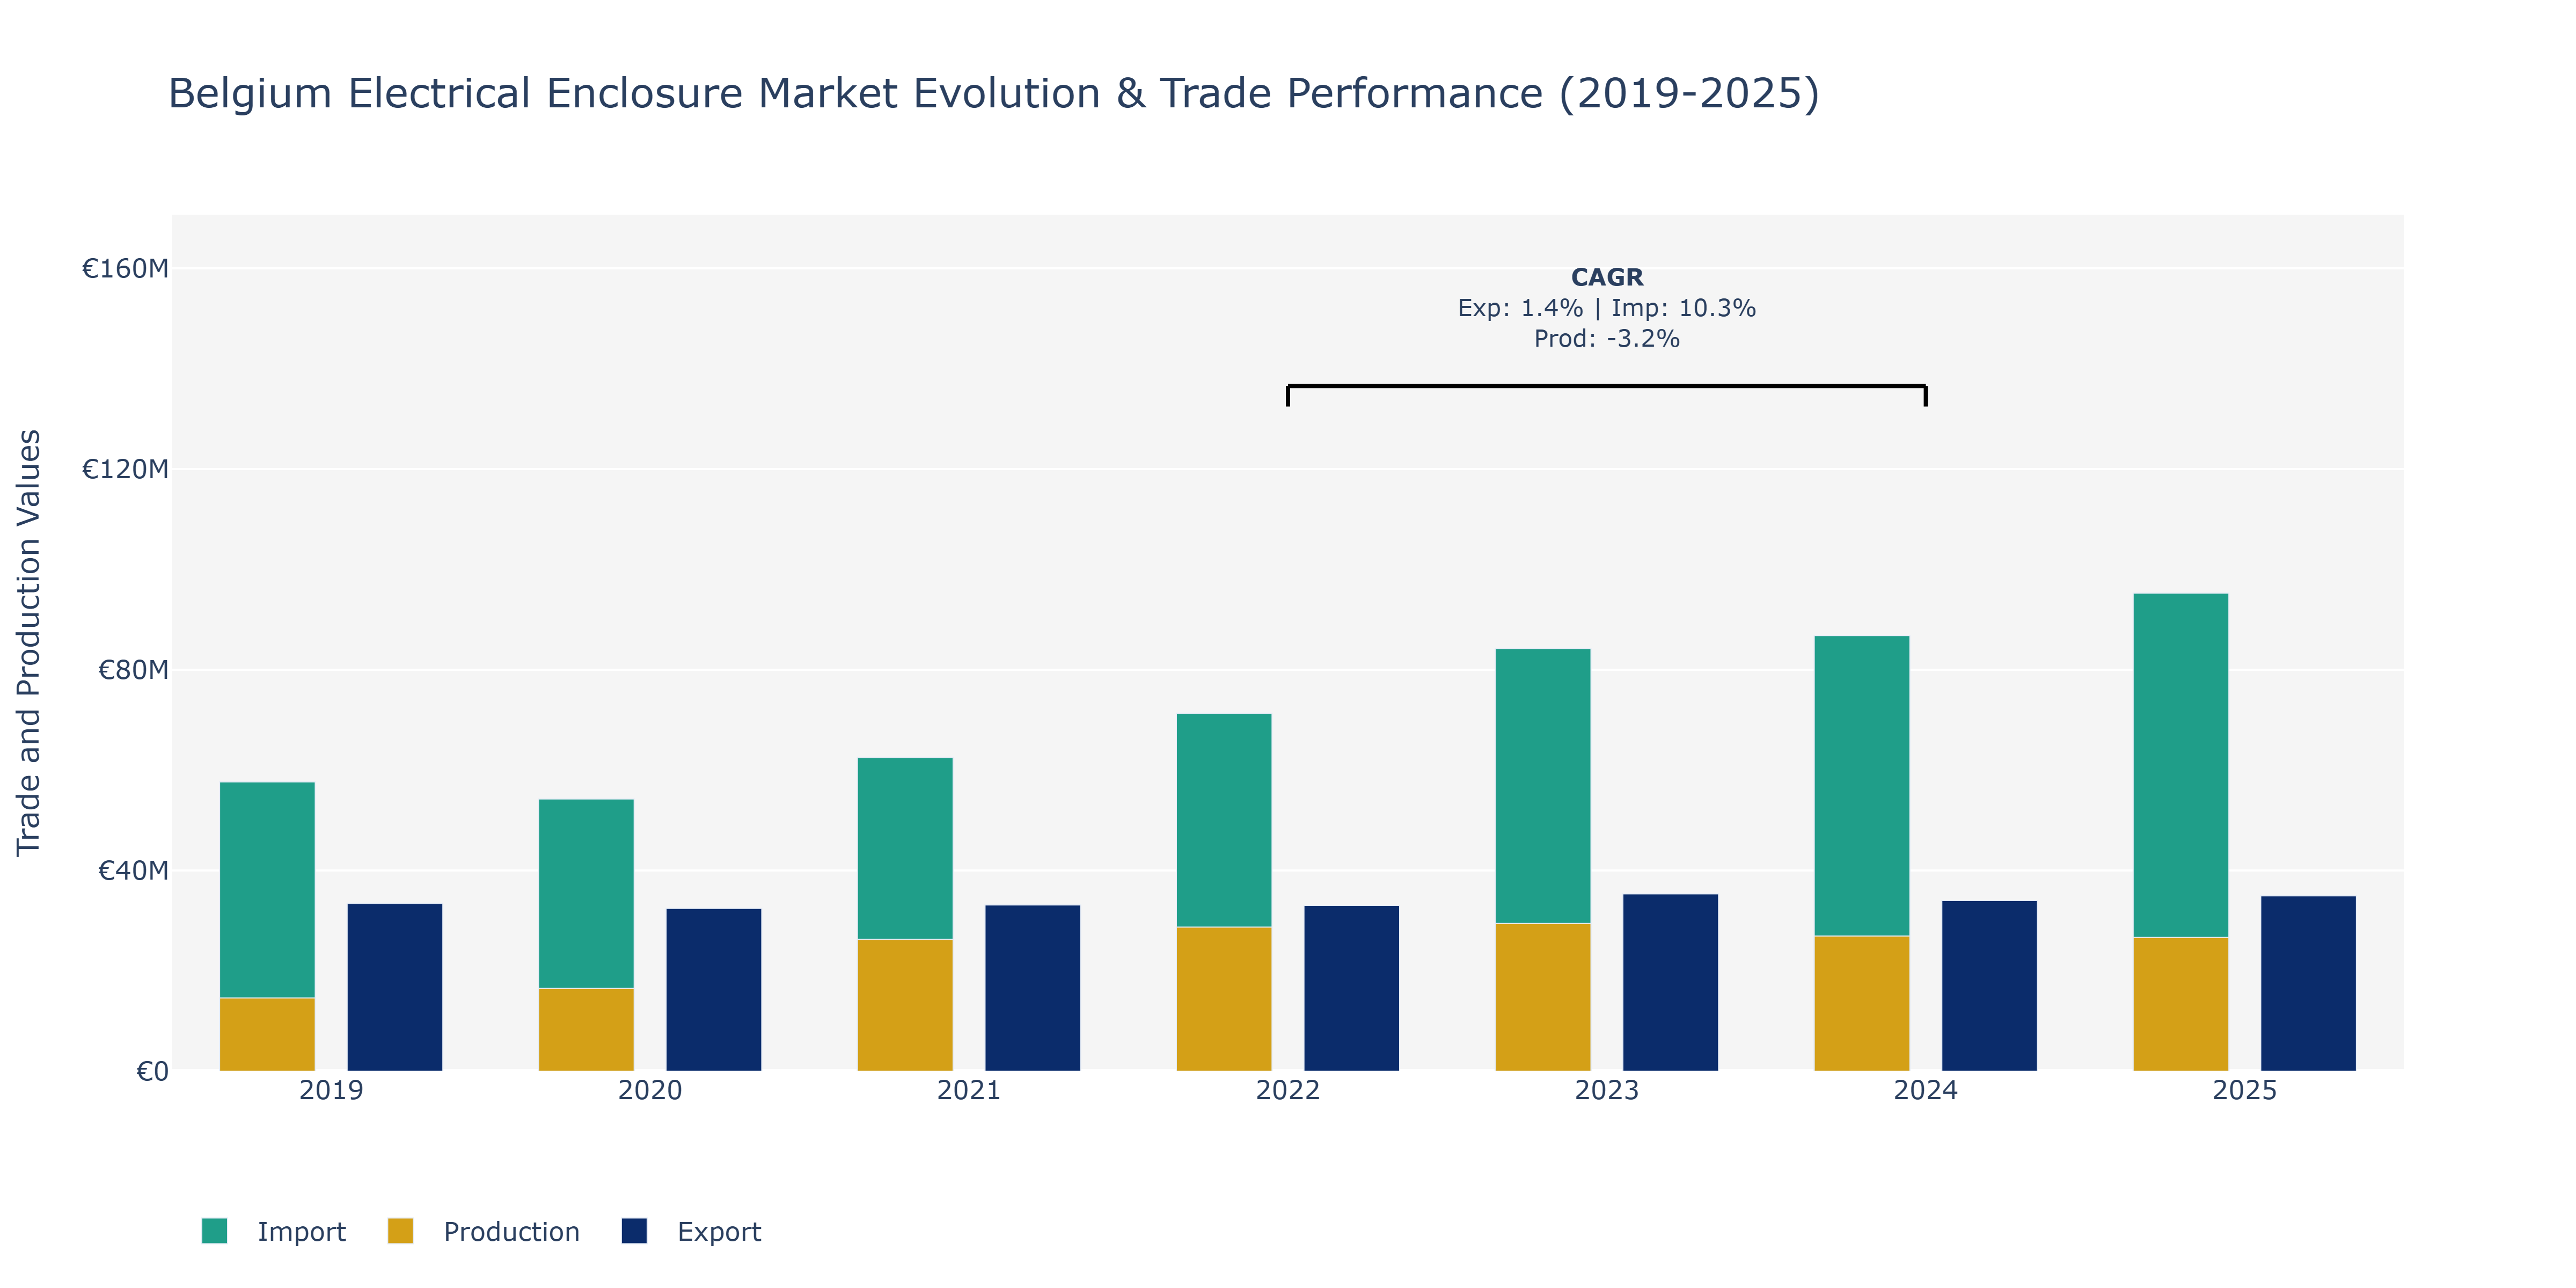Select the 2023 Import bar segment

point(1543,786)
